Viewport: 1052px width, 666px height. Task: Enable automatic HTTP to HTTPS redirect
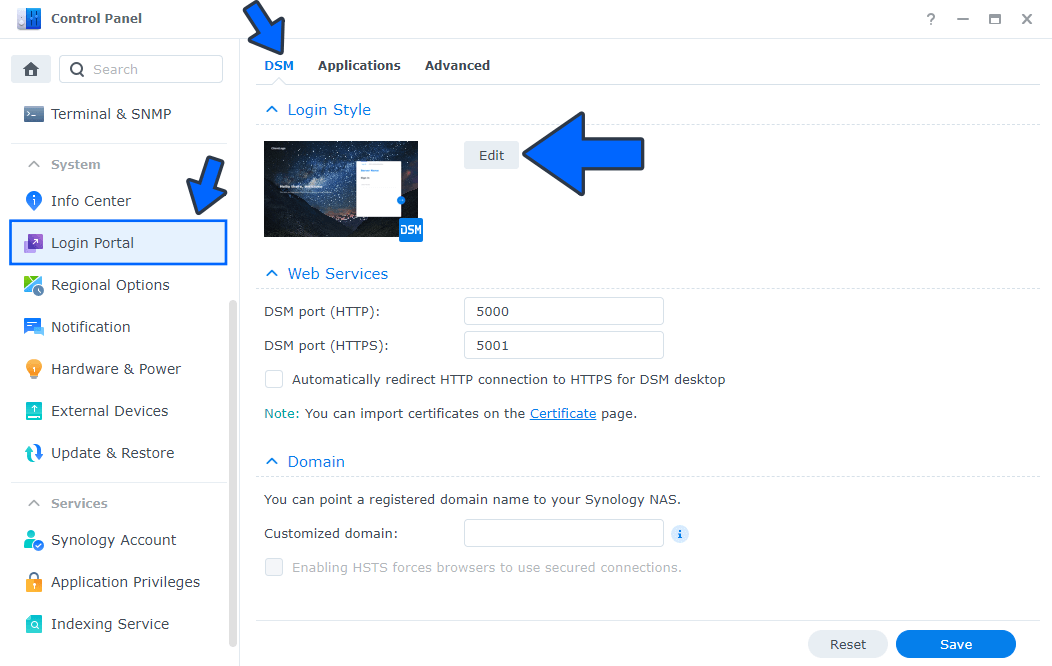(x=274, y=379)
